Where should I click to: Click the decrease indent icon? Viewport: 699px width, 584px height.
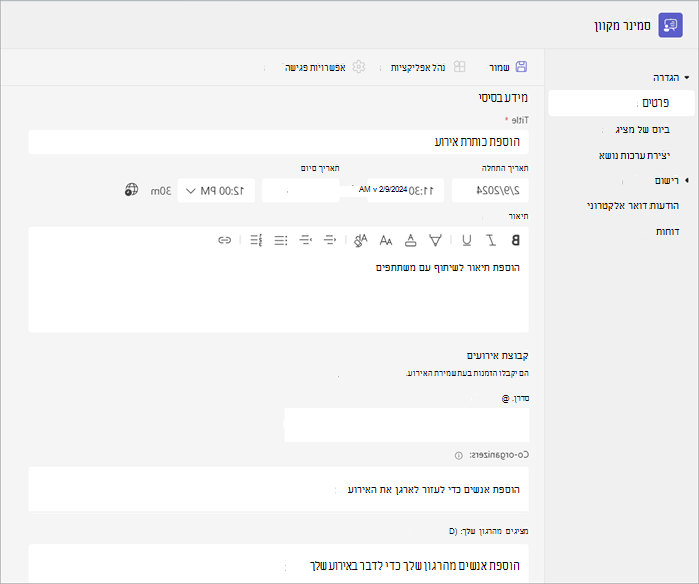tap(330, 240)
